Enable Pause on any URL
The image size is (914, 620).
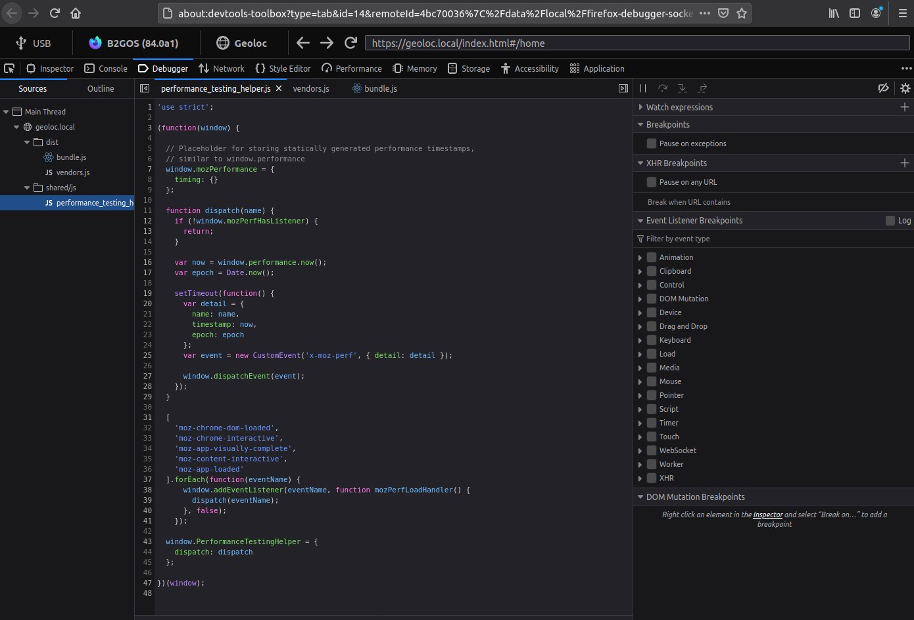pos(651,181)
